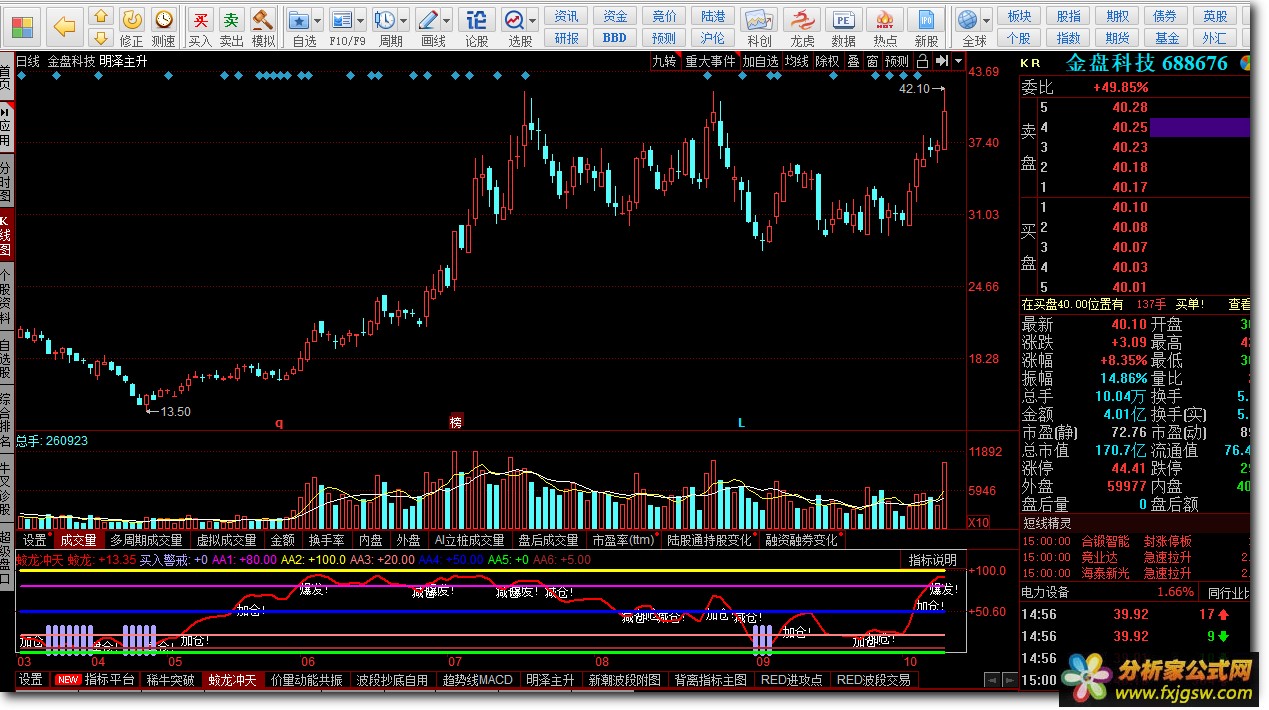Expand the 选股 dropdown arrow
Viewport: 1269px width, 710px height.
[x=534, y=19]
